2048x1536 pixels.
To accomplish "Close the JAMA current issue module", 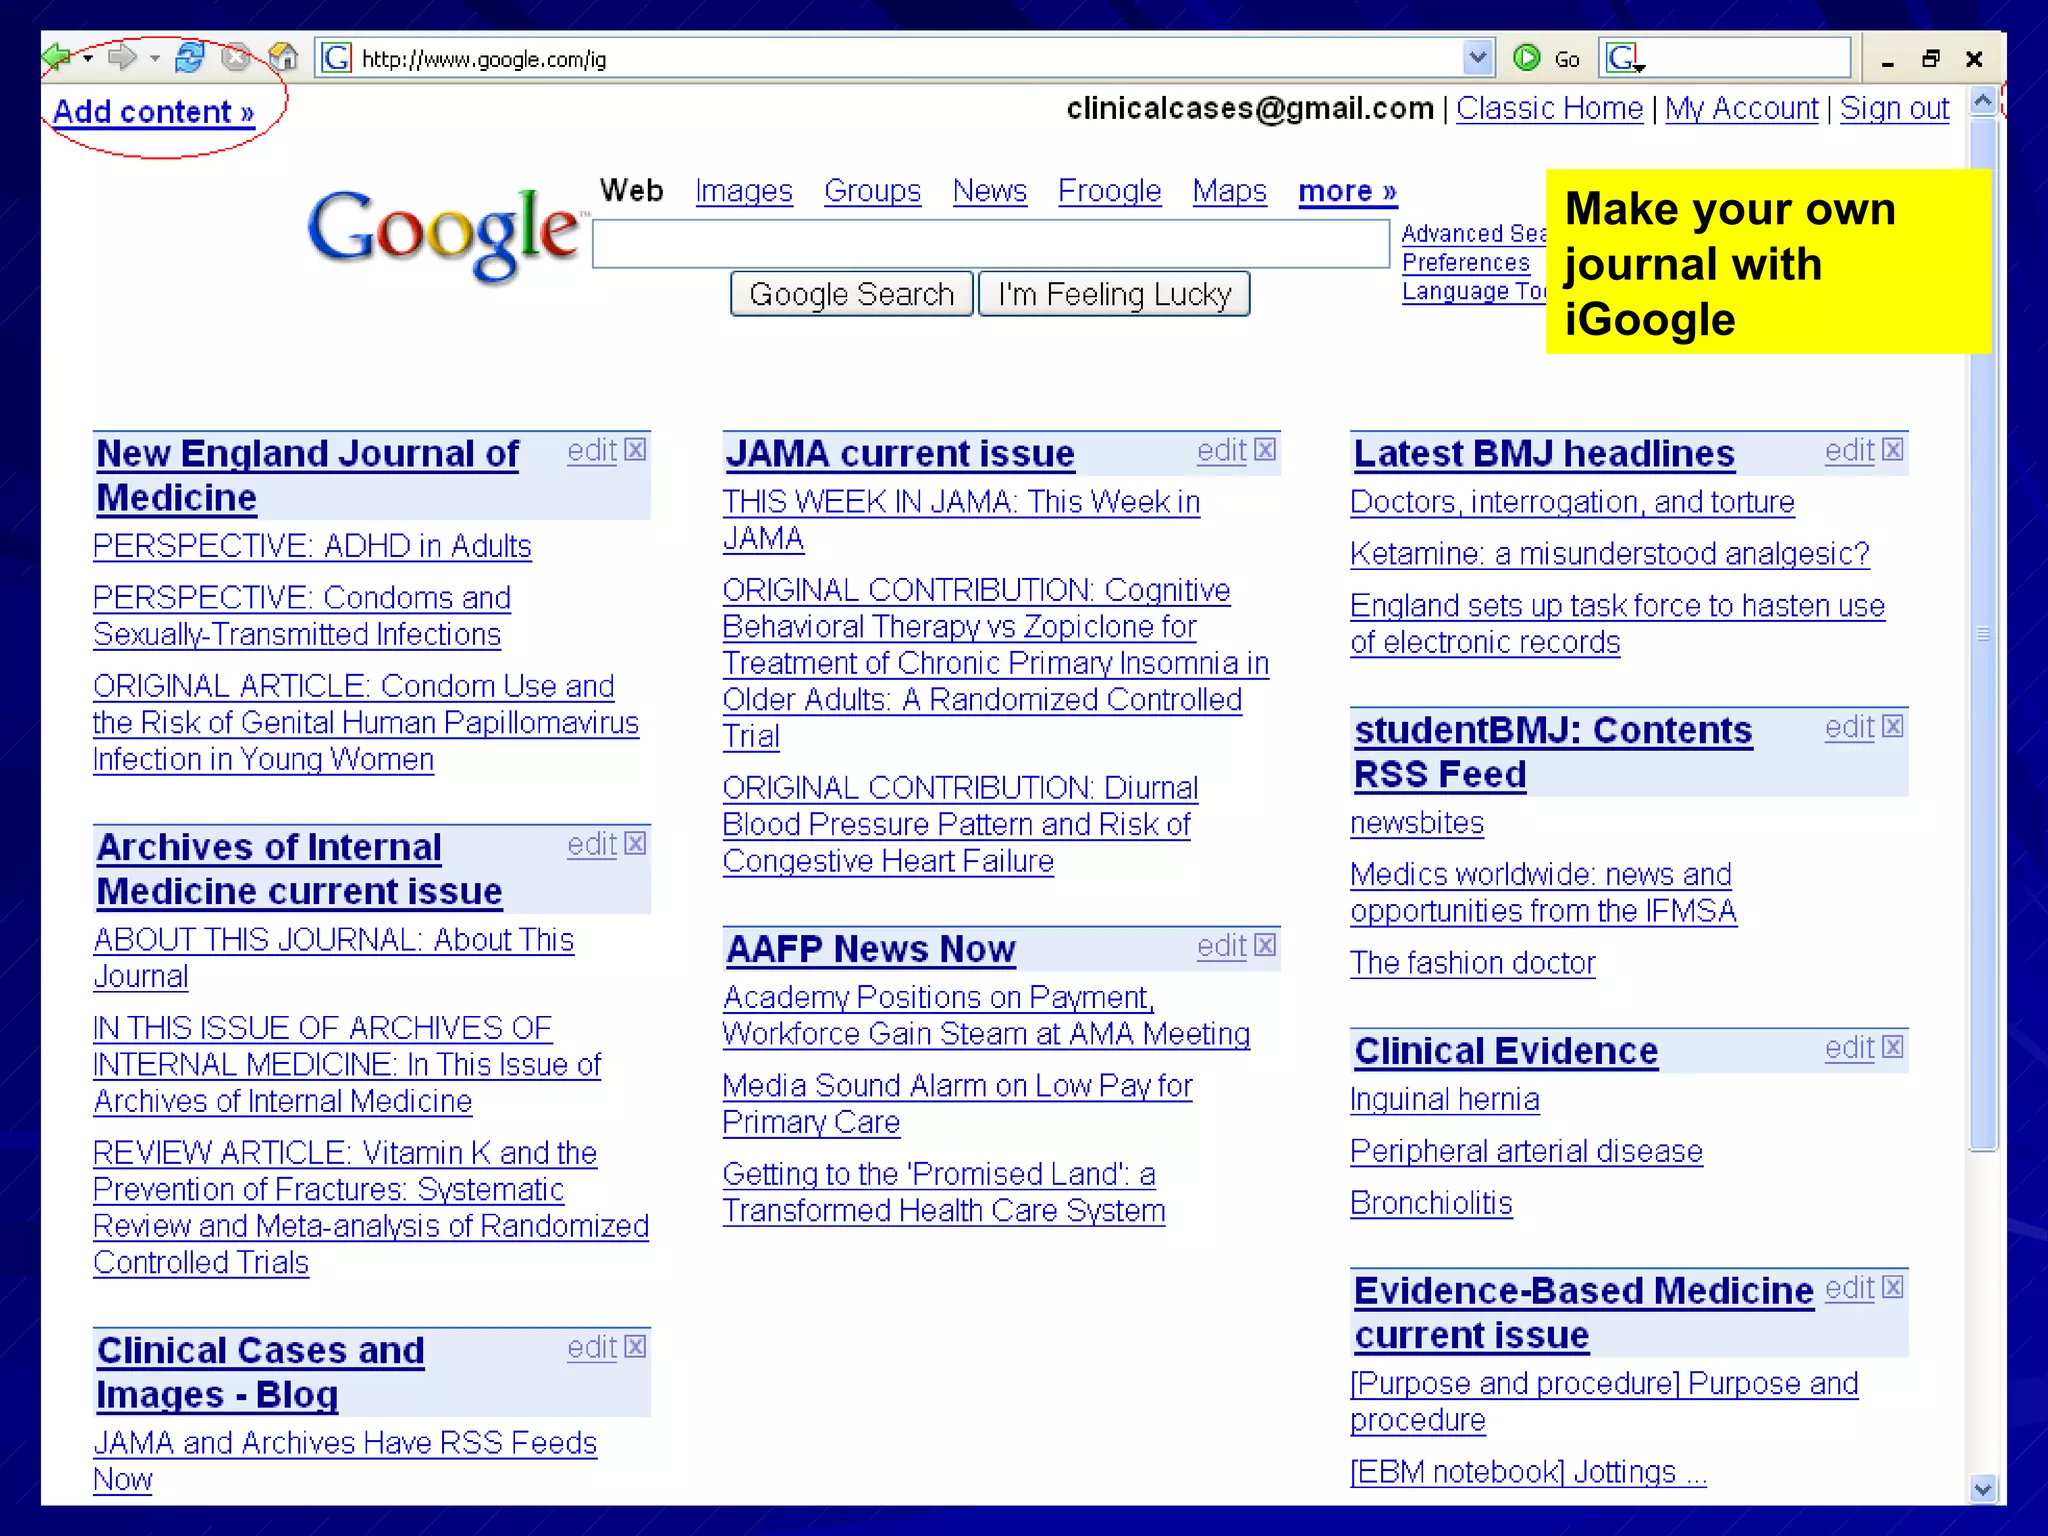I will (1265, 450).
